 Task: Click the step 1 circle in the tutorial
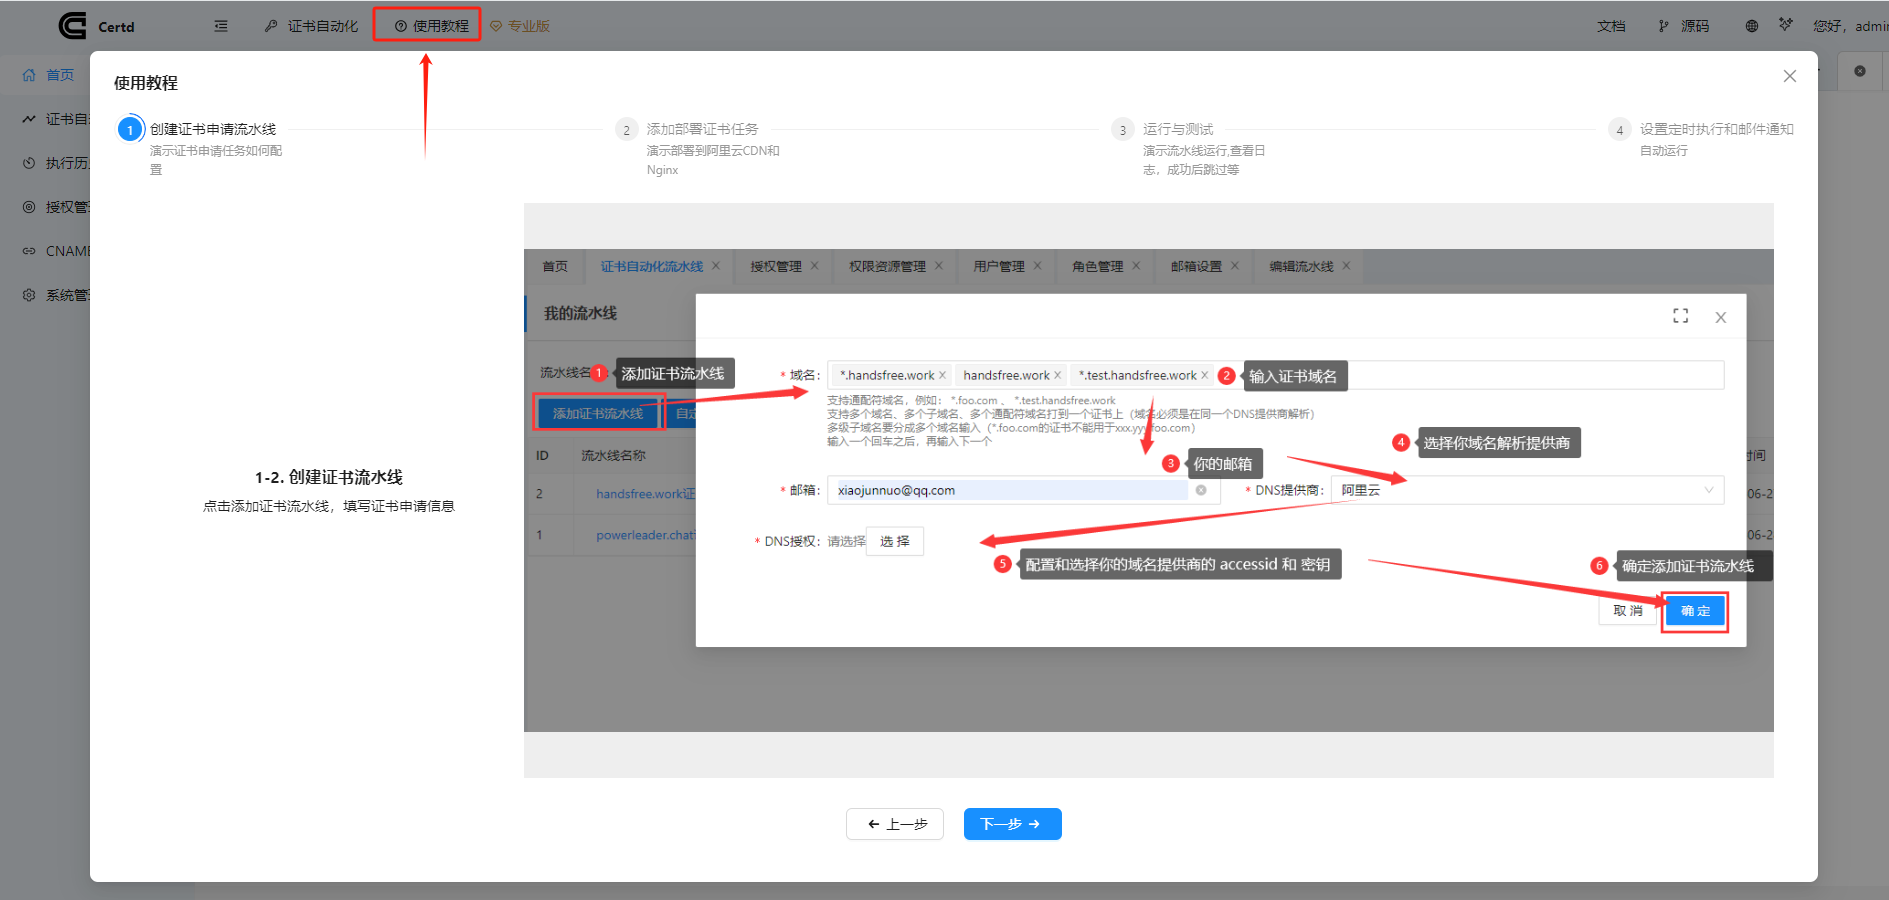130,130
